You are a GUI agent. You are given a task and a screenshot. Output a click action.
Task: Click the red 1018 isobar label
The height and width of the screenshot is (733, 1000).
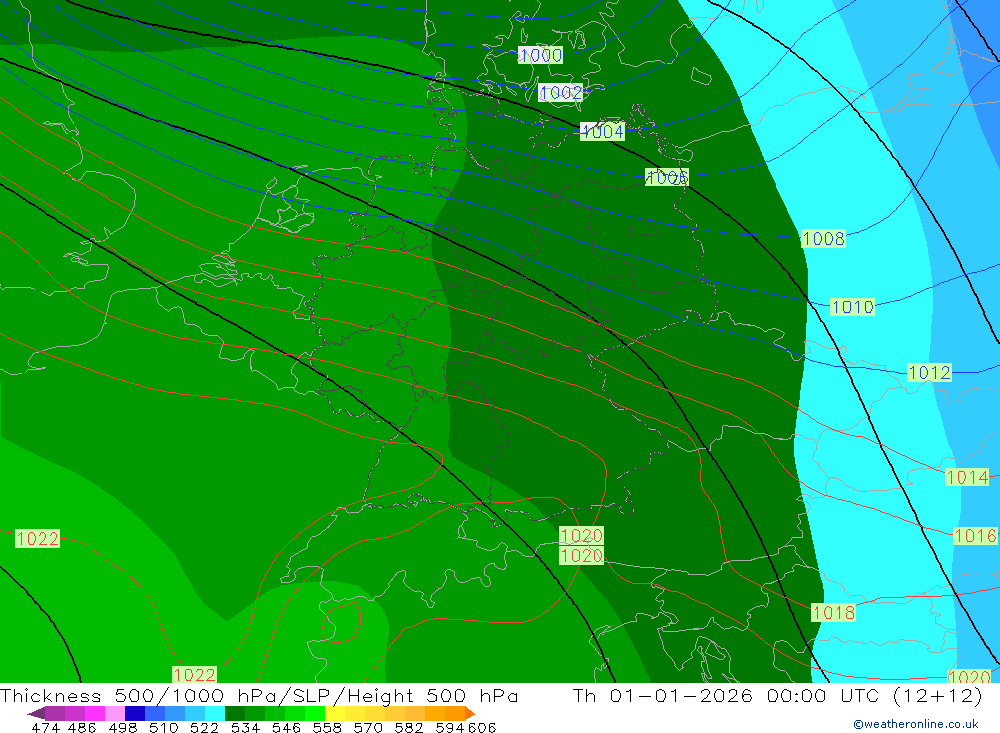[x=834, y=613]
